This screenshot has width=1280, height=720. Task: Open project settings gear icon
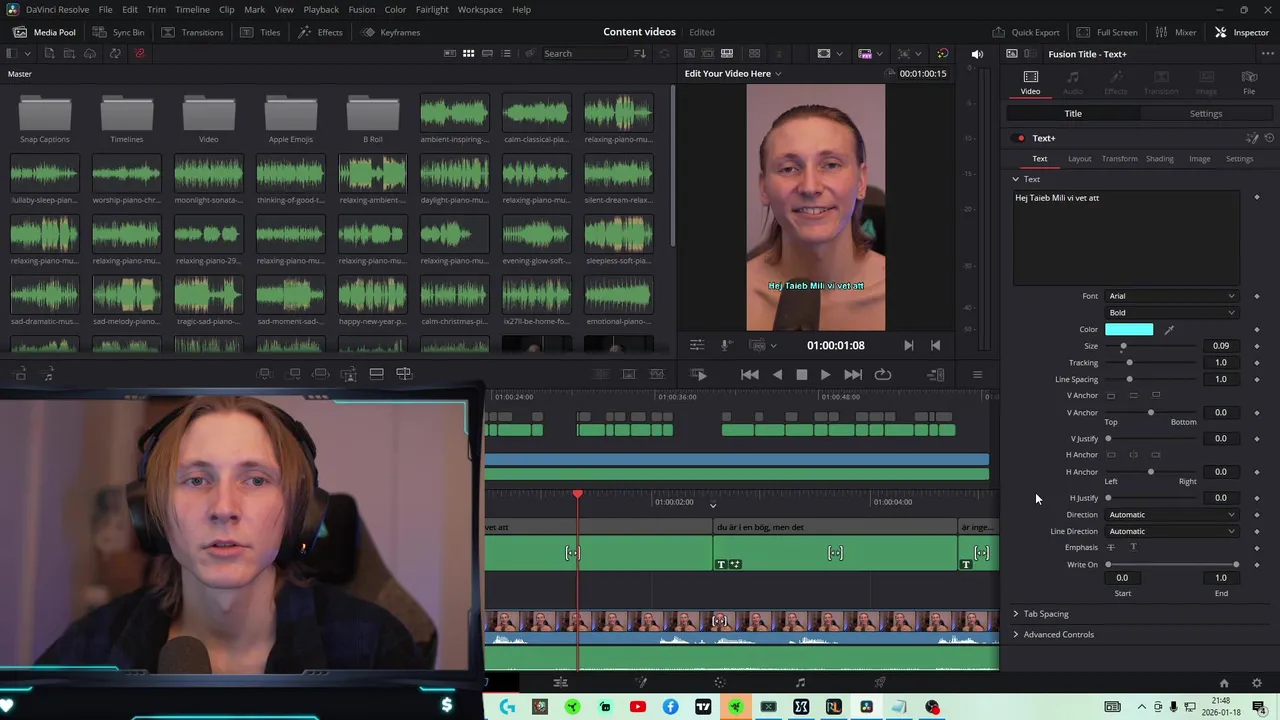1257,683
